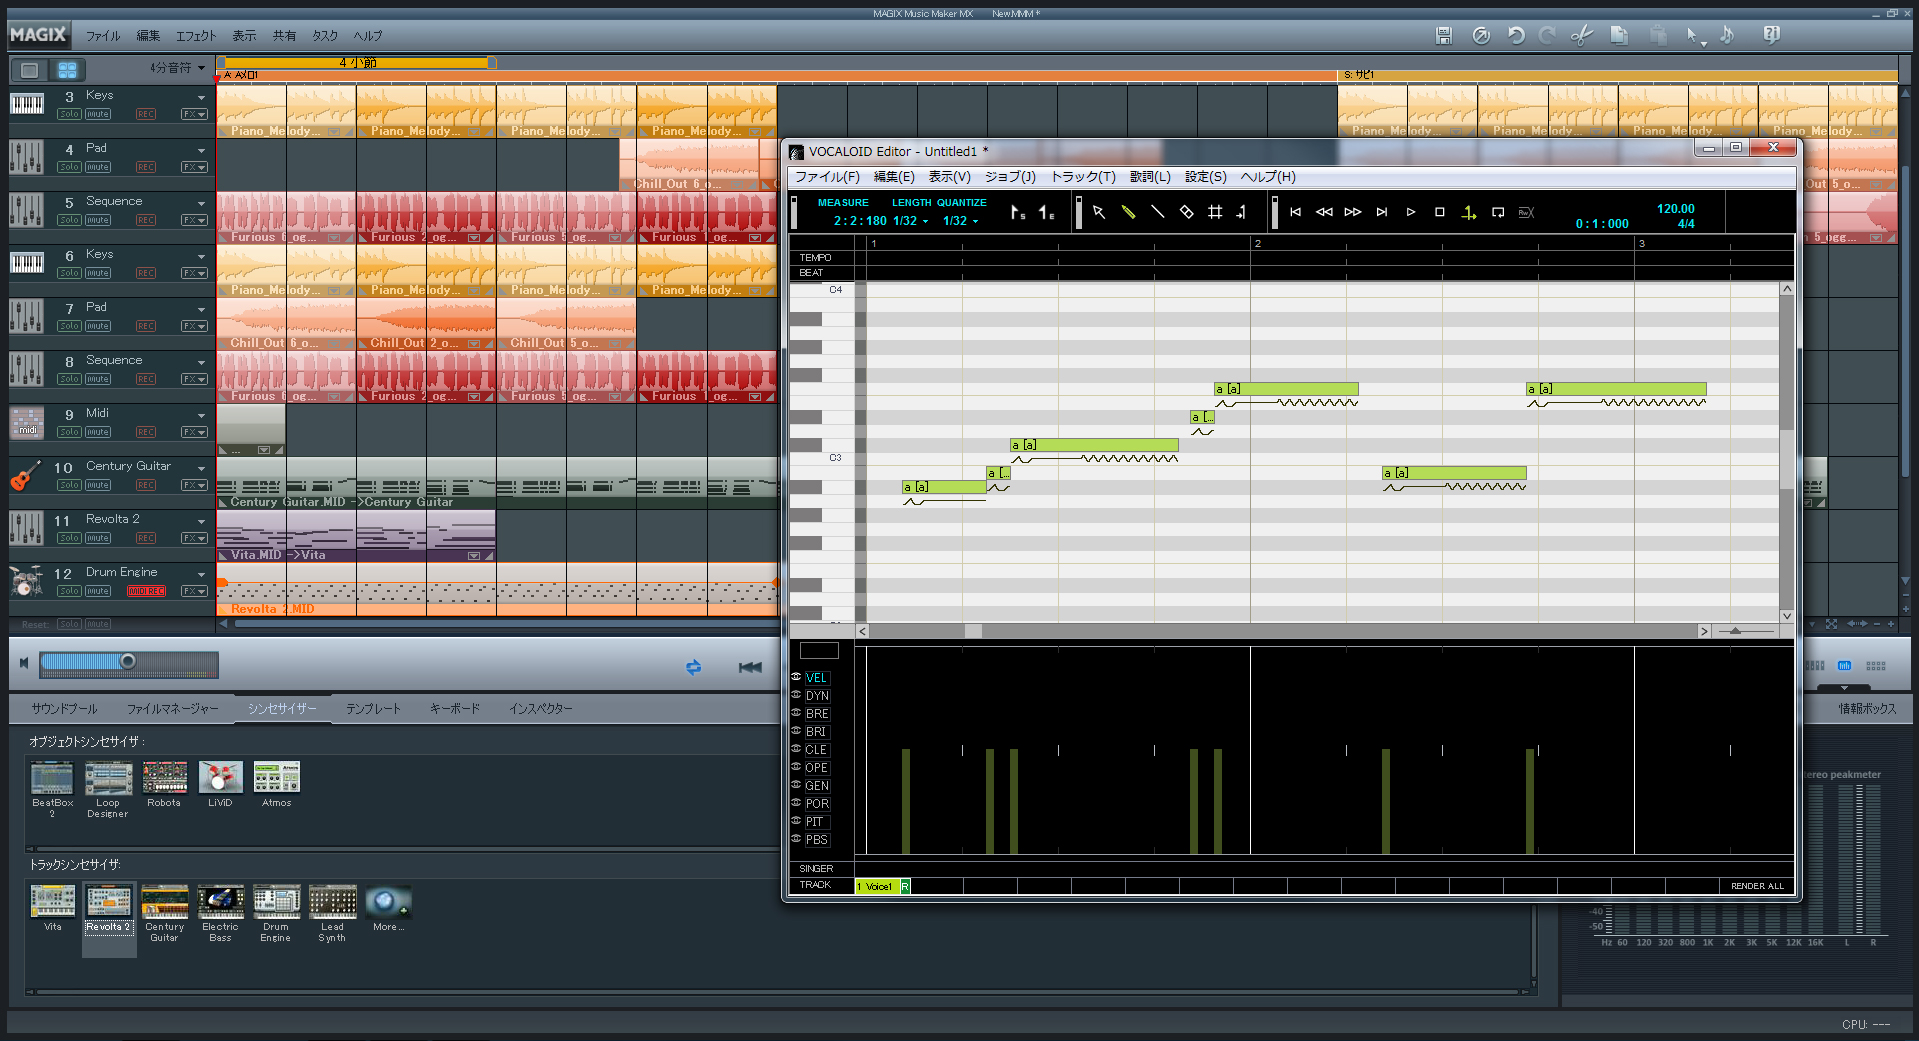
Task: Expand track 8 Sequence menu arrow
Action: (x=201, y=362)
